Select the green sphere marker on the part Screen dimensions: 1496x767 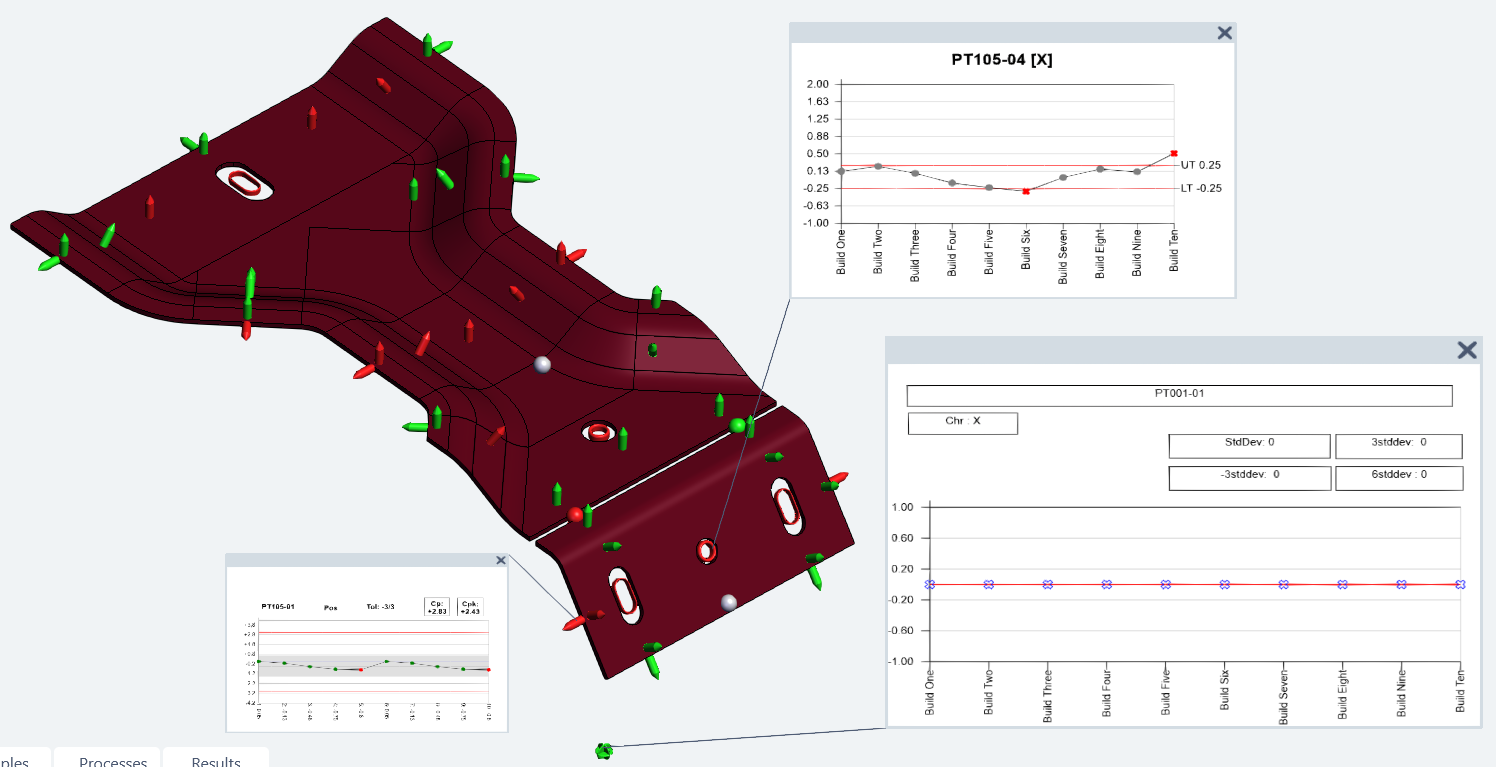click(x=738, y=426)
